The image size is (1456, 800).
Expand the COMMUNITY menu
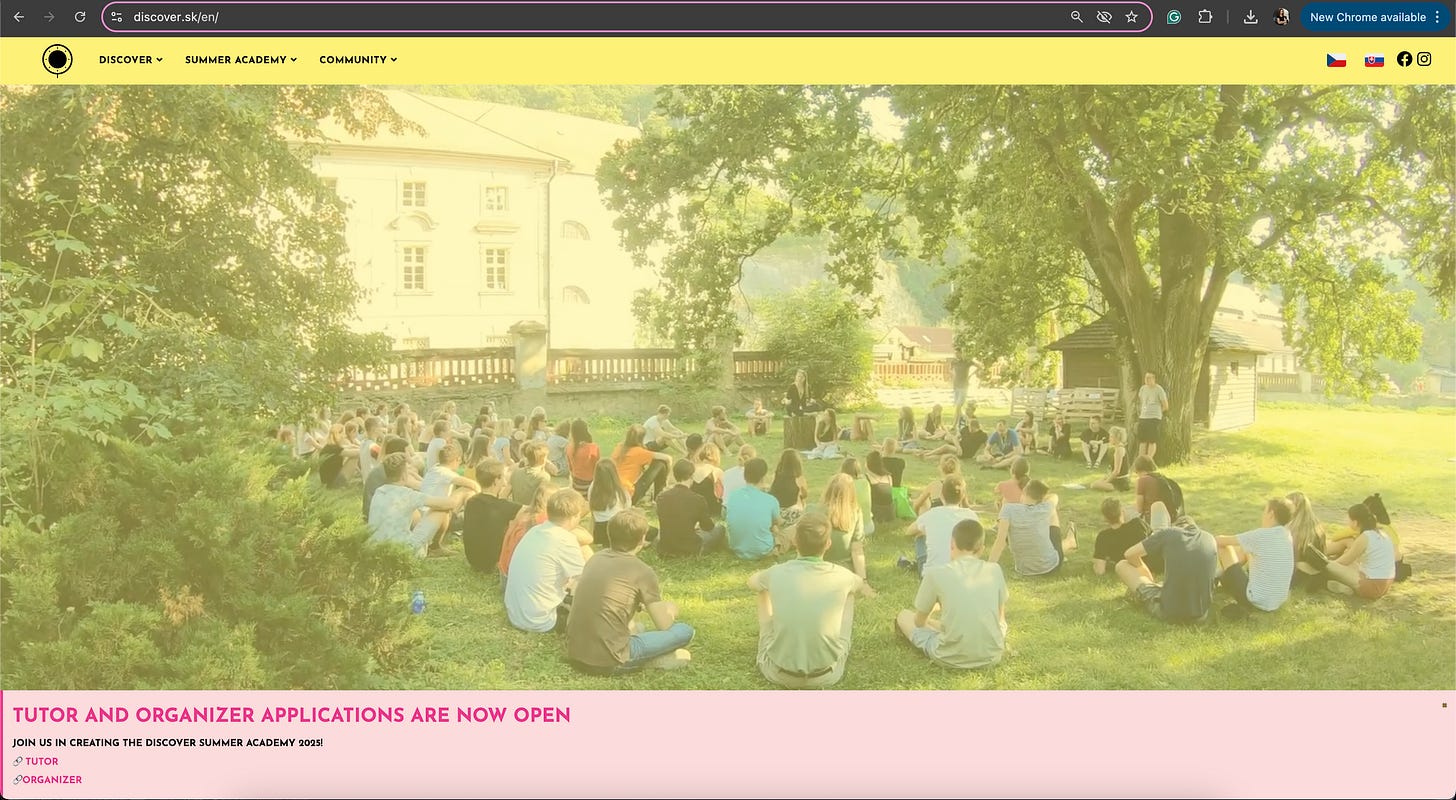click(x=358, y=60)
